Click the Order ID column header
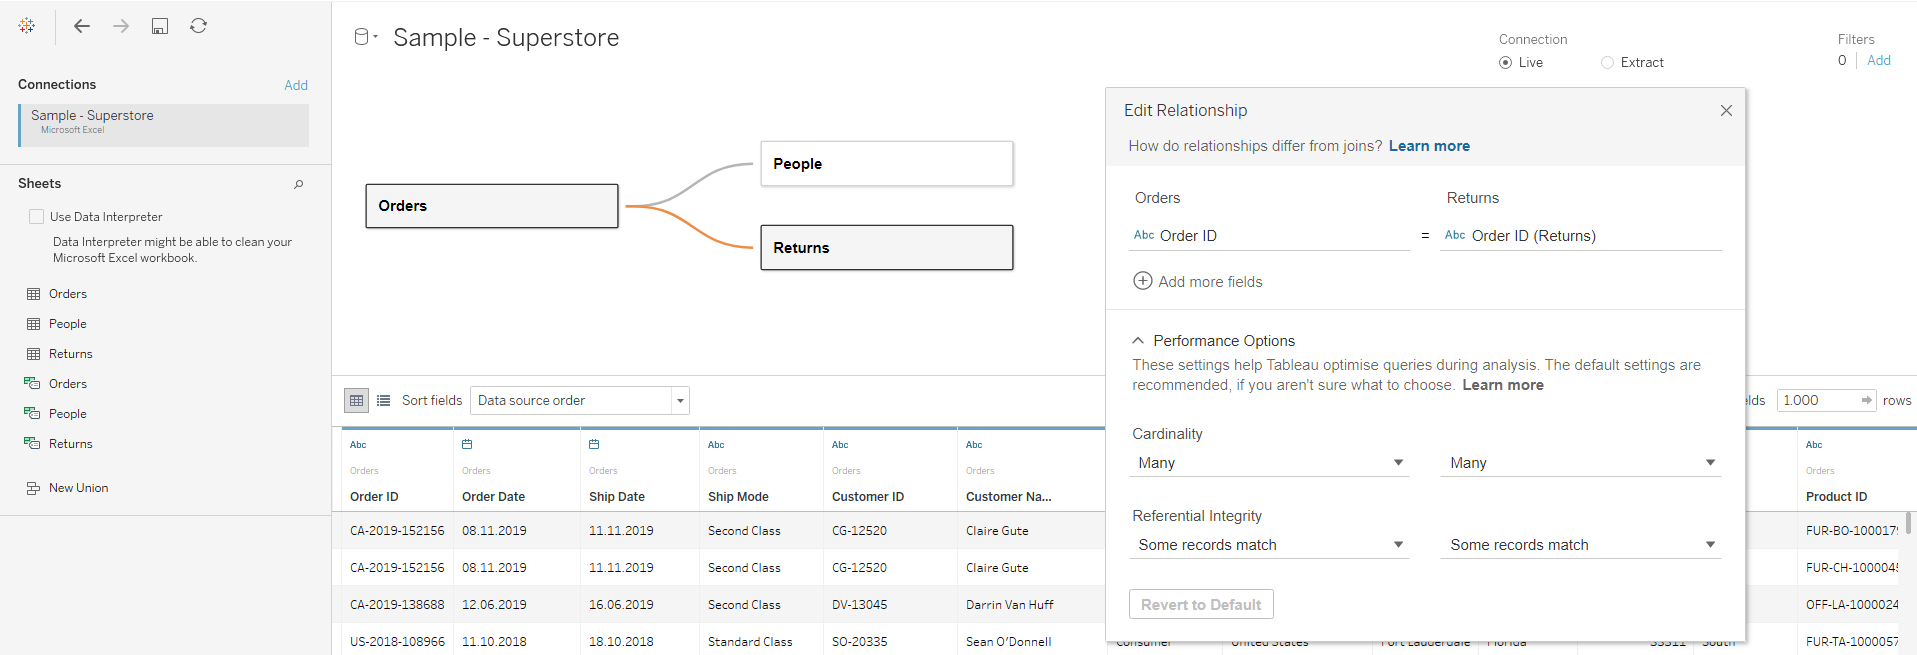Screen dimensions: 1917x655 tap(374, 497)
